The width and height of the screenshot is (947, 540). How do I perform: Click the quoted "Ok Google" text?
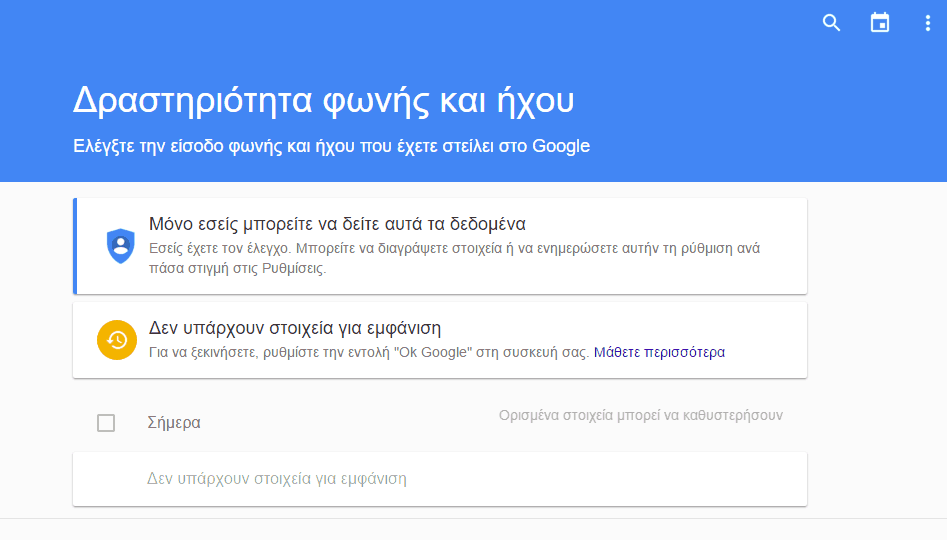[x=433, y=352]
